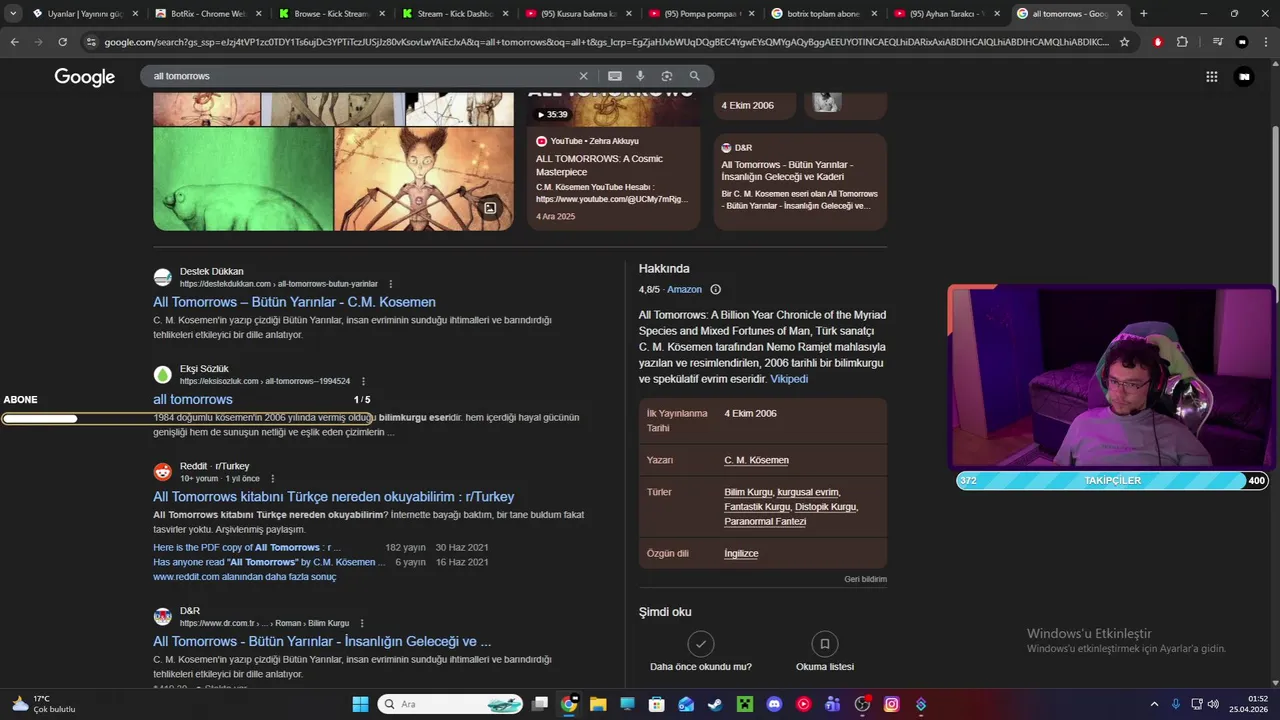Viewport: 1280px width, 720px height.
Task: Open the Amazon rating source link
Action: 684,289
